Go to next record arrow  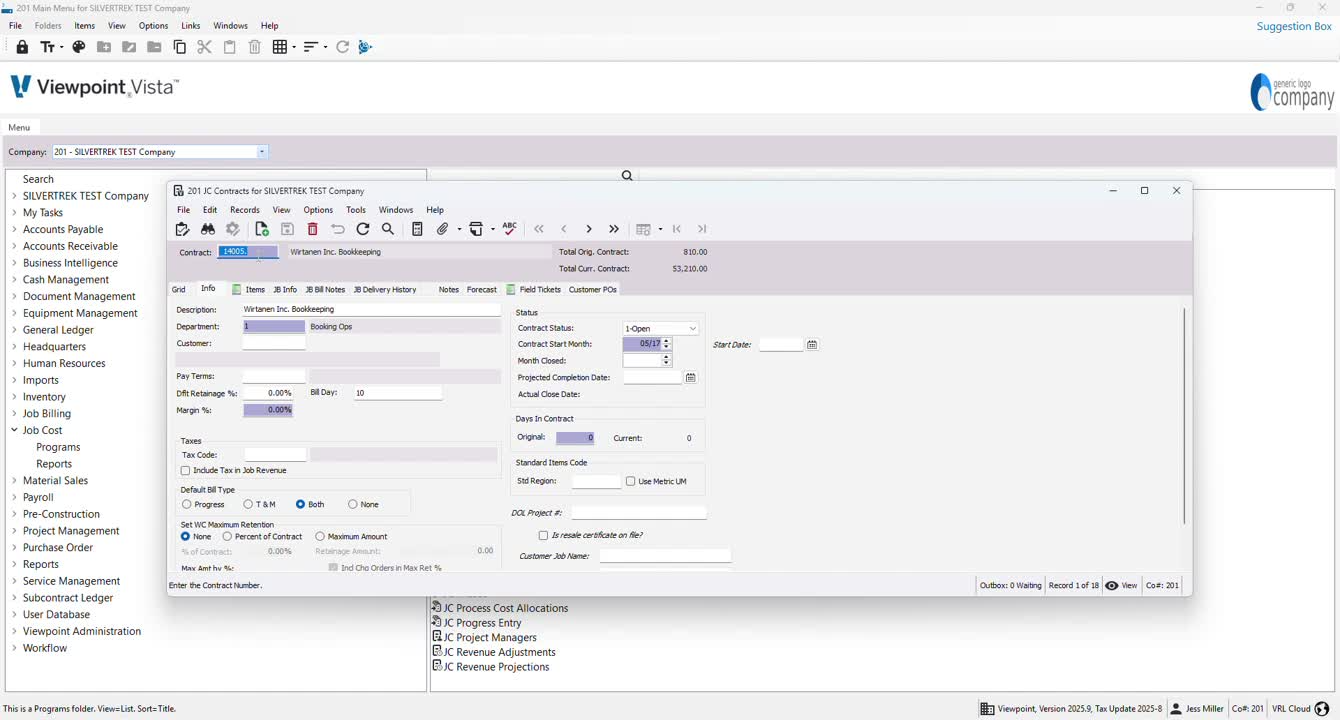[589, 229]
